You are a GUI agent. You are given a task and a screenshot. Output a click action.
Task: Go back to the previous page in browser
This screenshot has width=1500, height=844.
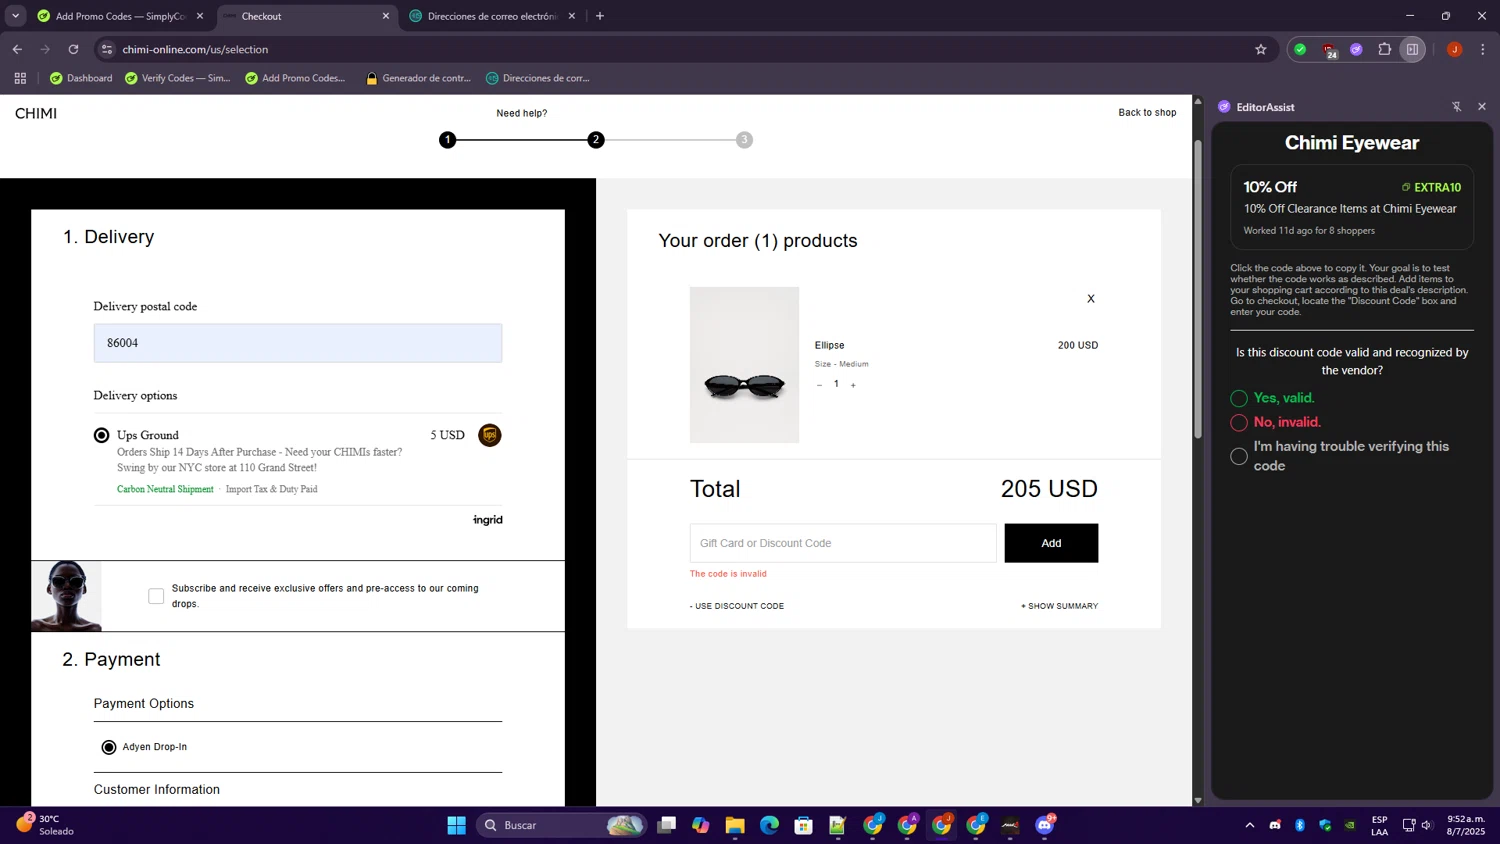17,49
